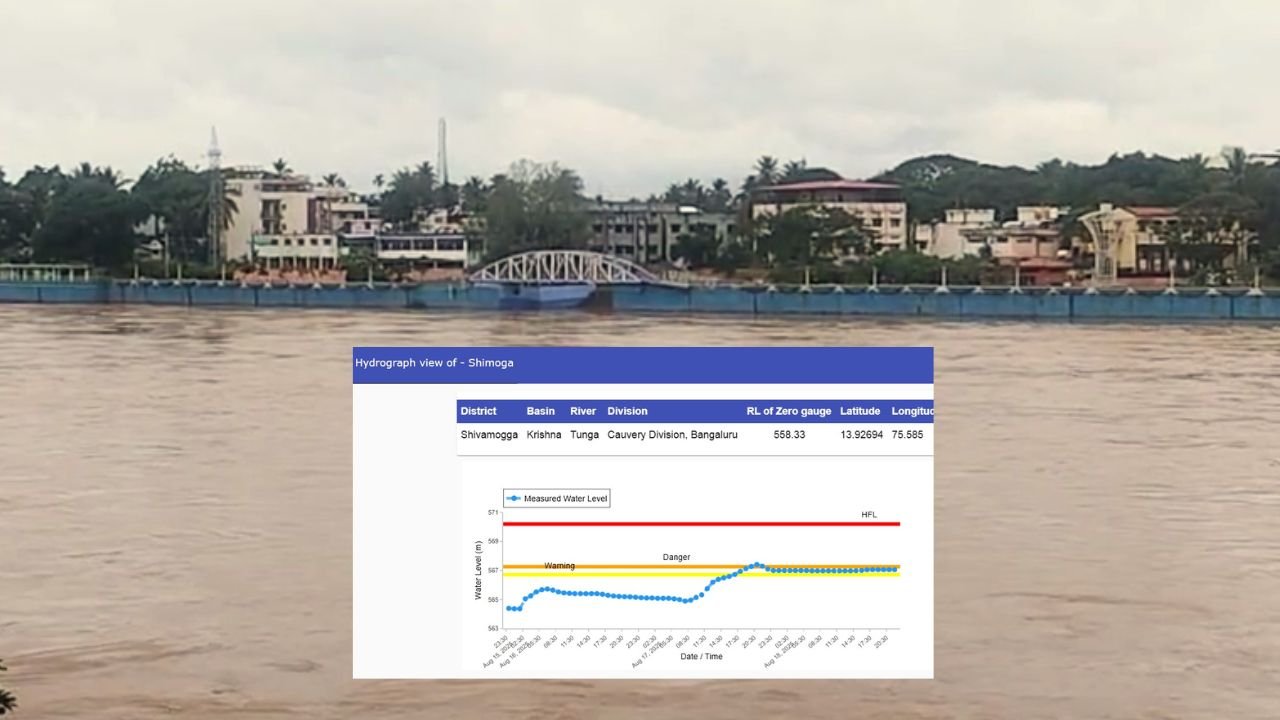Select the Krishna basin cell
The height and width of the screenshot is (720, 1280).
(544, 435)
